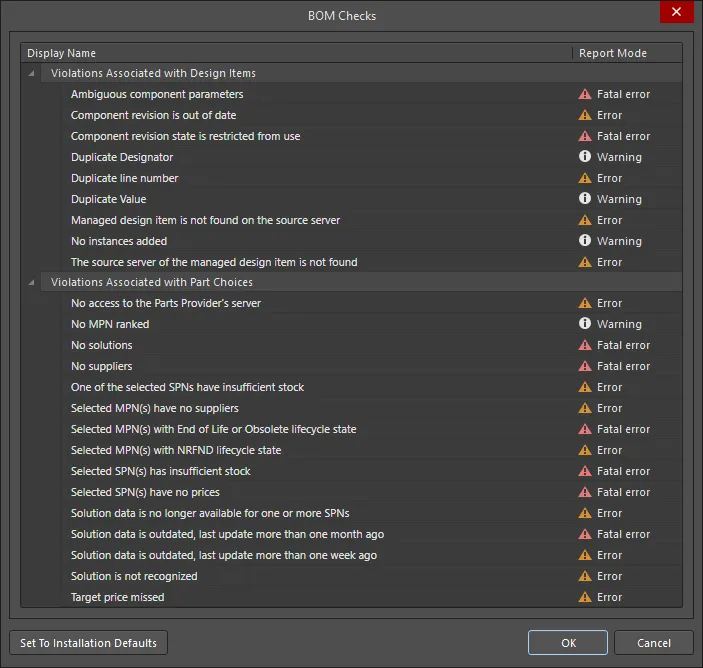Screen dimensions: 703x668
Task: Select the 'Duplicate Value' check
Action: click(x=372, y=199)
